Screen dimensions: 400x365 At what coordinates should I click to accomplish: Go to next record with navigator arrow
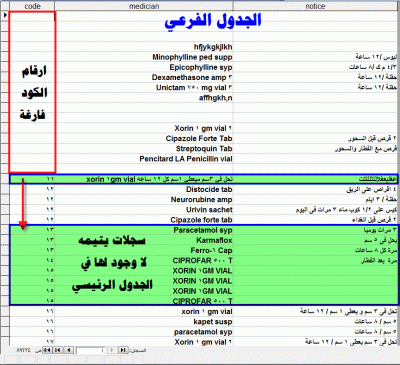(x=69, y=350)
